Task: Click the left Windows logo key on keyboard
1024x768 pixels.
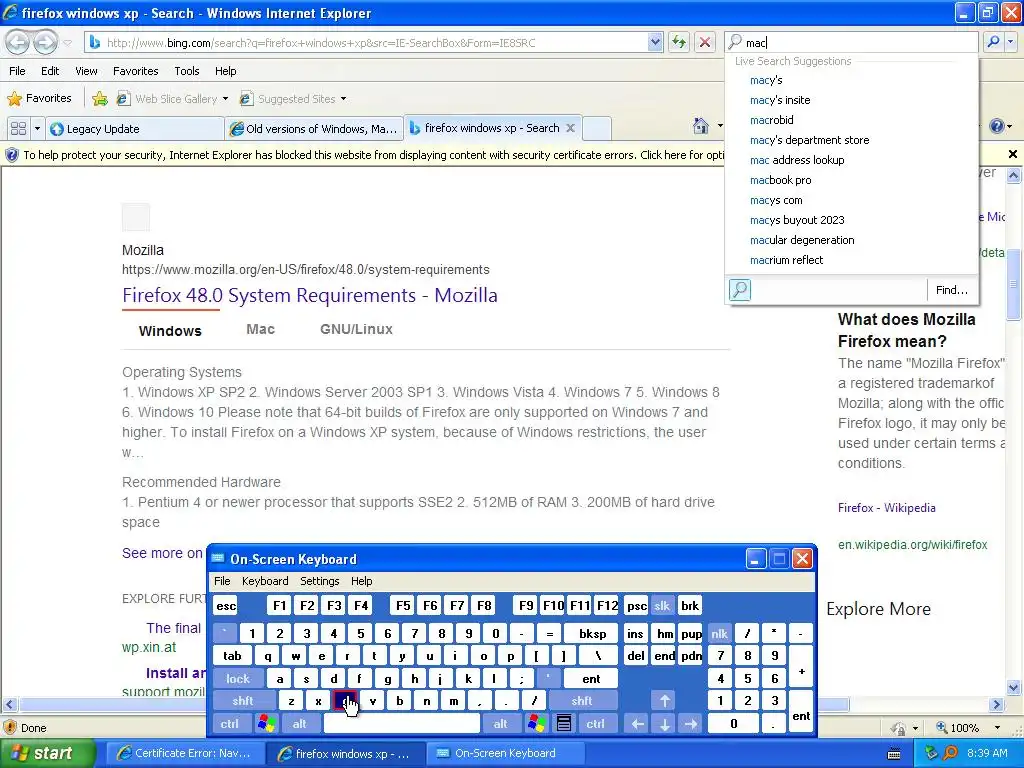Action: 266,724
